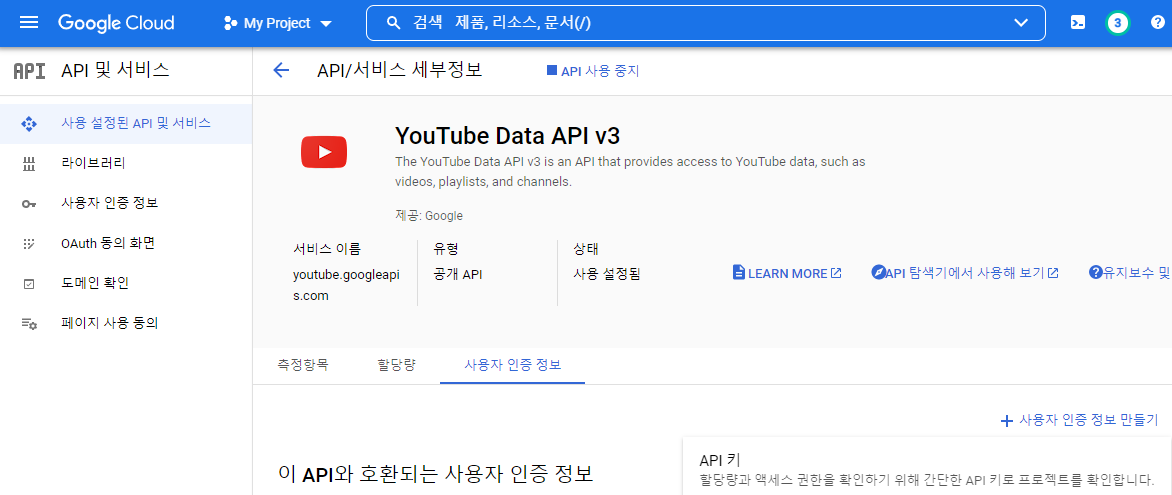This screenshot has height=495, width=1172.
Task: Click the page usage agreement gear icon
Action: pyautogui.click(x=28, y=325)
